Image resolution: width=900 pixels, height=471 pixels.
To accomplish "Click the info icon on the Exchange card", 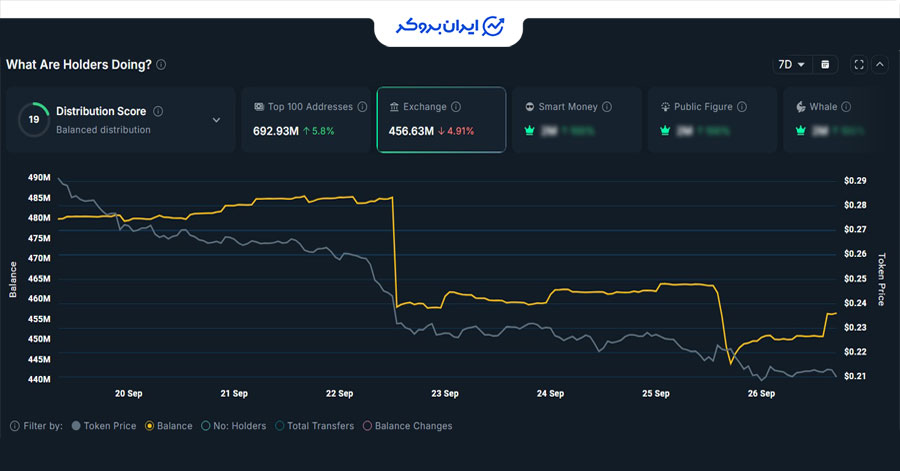I will 456,107.
